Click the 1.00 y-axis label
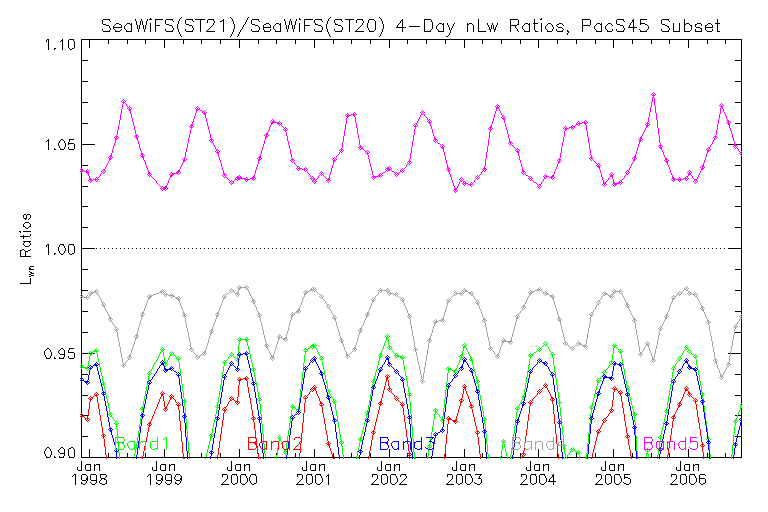The image size is (768, 512). [x=60, y=249]
